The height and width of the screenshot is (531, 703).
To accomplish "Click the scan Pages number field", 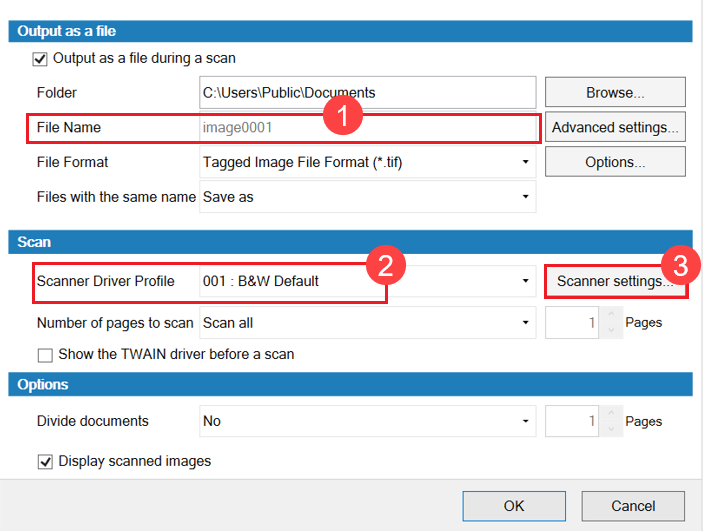I will click(x=572, y=322).
